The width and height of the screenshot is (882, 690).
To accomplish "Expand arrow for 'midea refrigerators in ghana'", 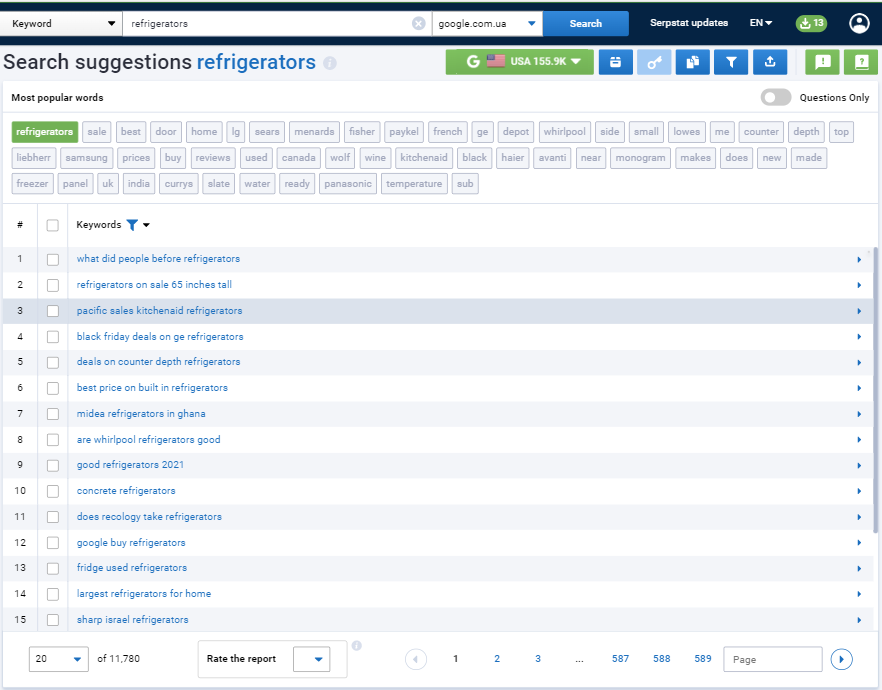I will (859, 414).
